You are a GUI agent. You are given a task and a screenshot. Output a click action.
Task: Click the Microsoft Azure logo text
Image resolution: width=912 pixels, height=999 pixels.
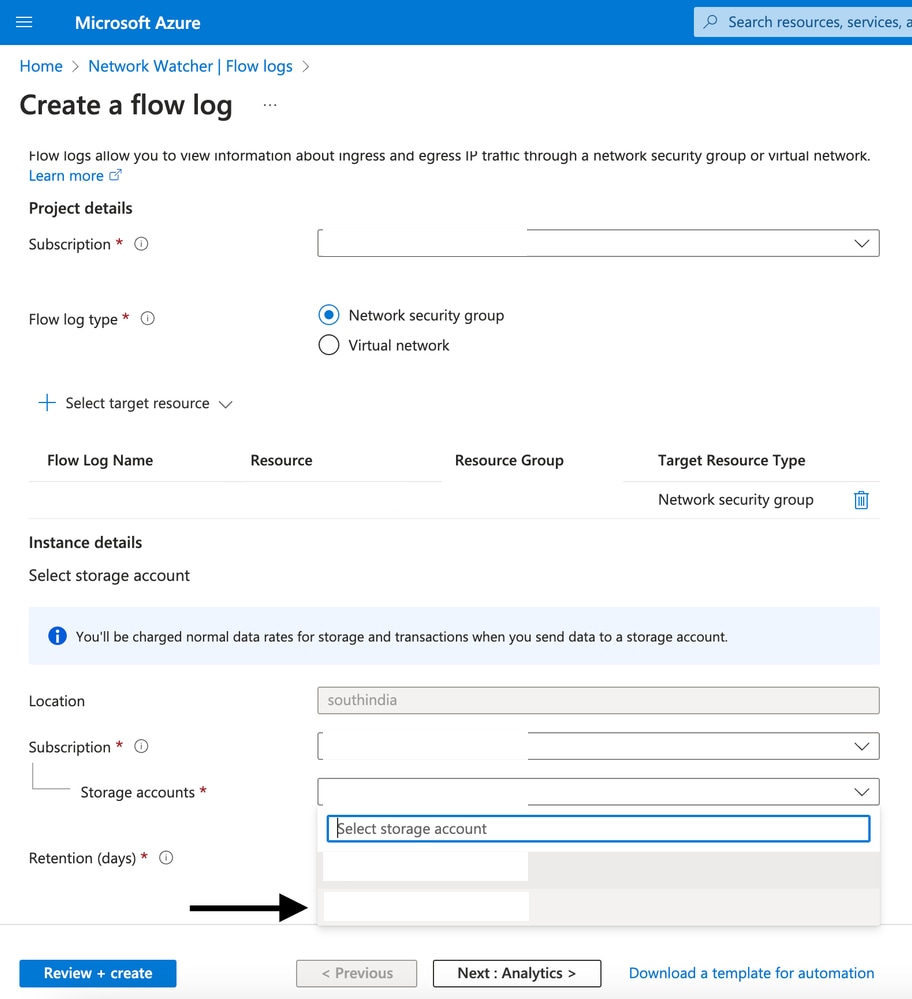click(138, 23)
